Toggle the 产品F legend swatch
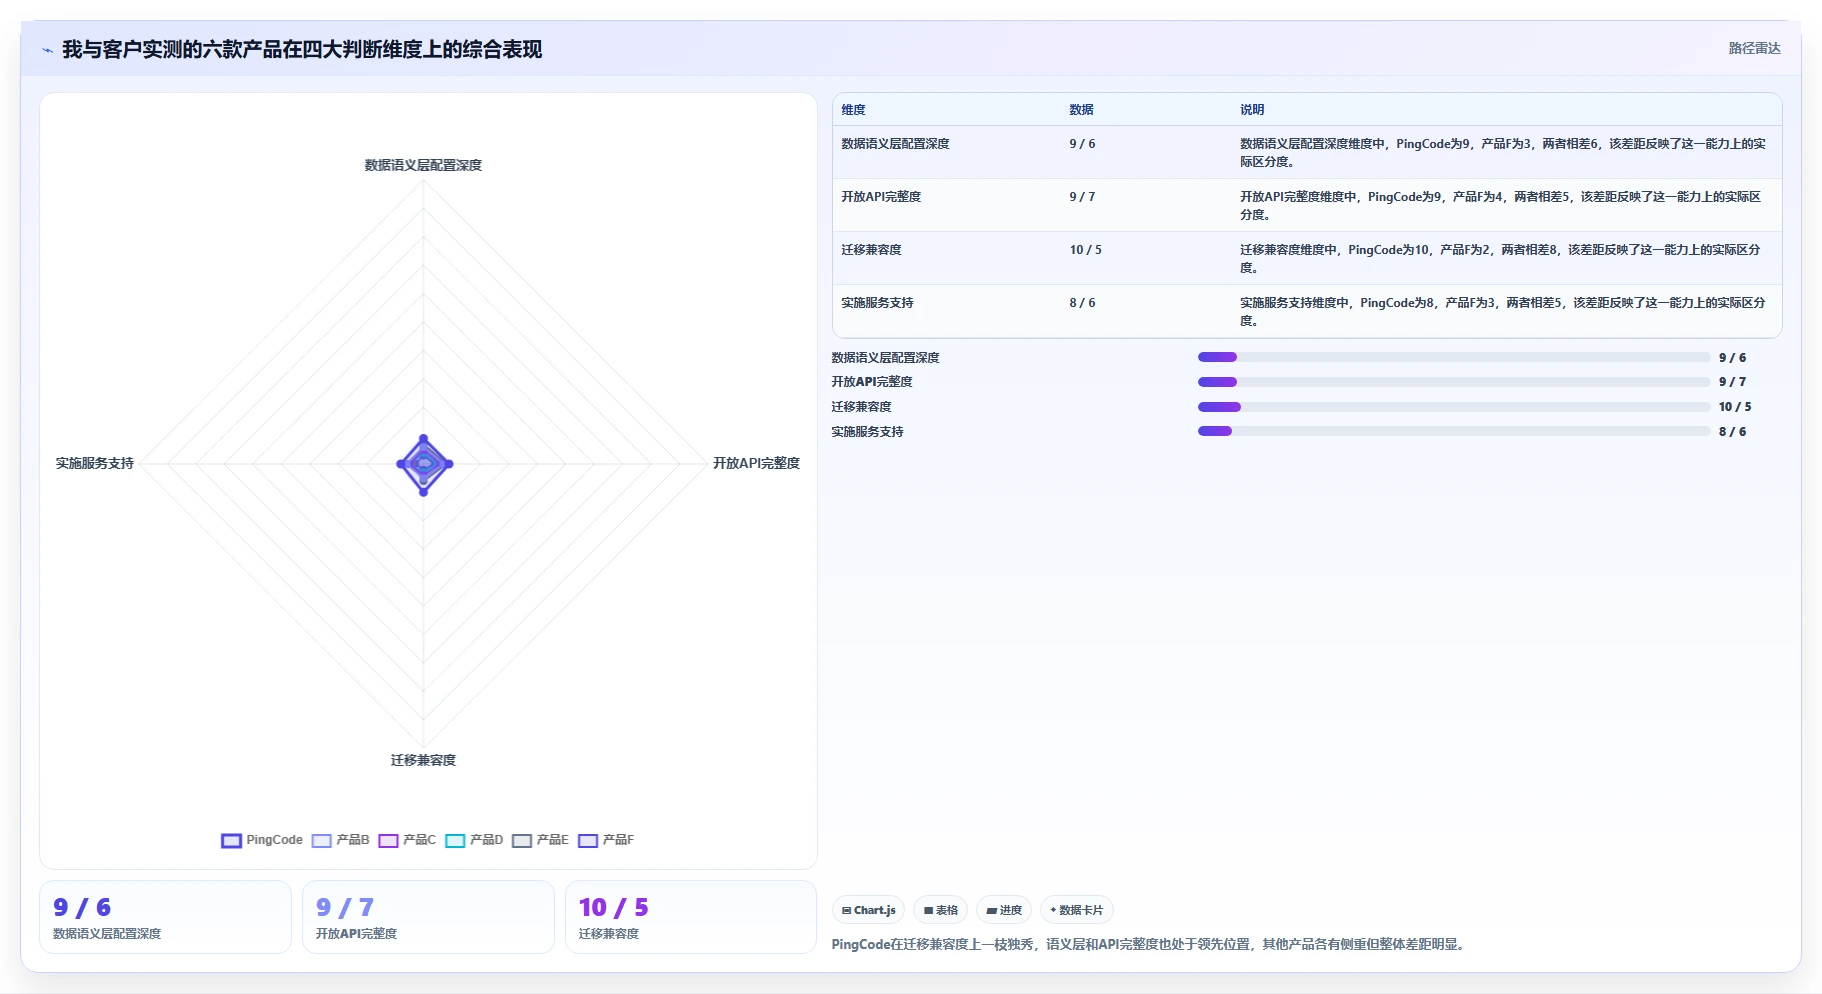The image size is (1822, 994). [x=588, y=841]
